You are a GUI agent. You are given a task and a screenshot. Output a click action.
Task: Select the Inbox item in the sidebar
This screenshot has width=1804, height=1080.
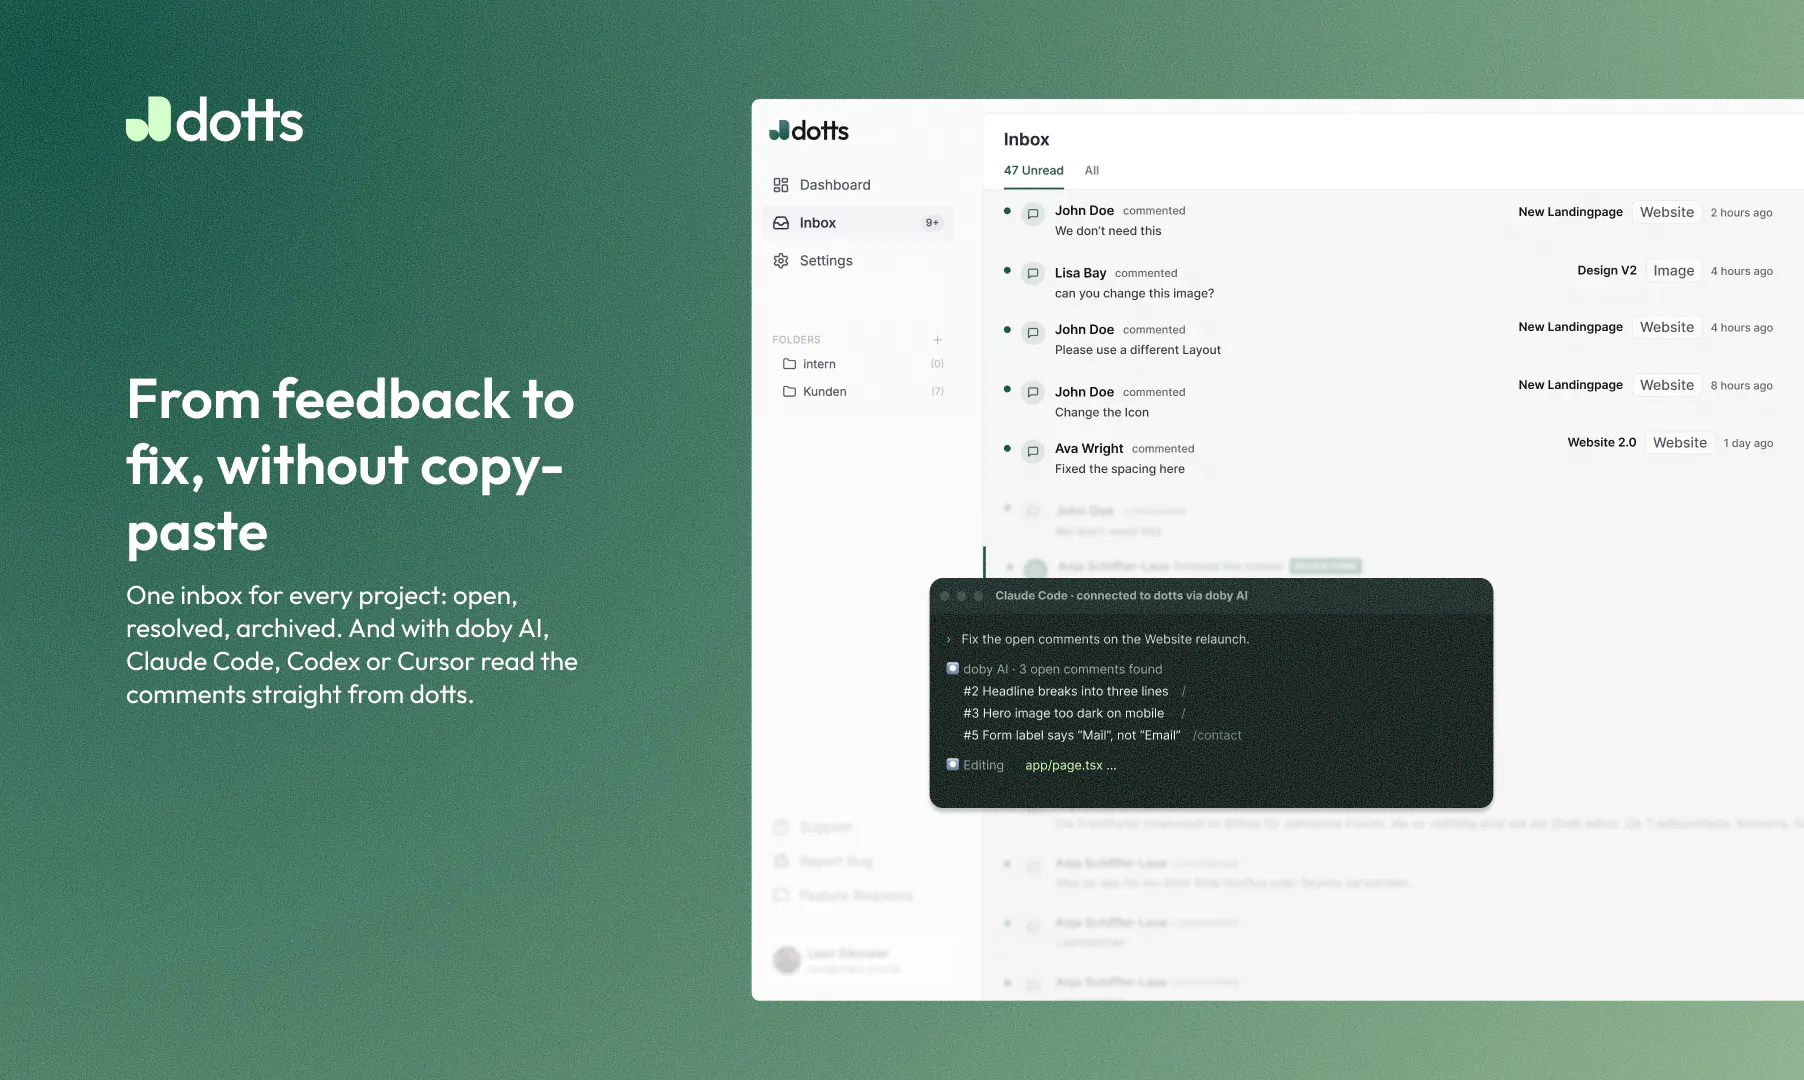858,223
